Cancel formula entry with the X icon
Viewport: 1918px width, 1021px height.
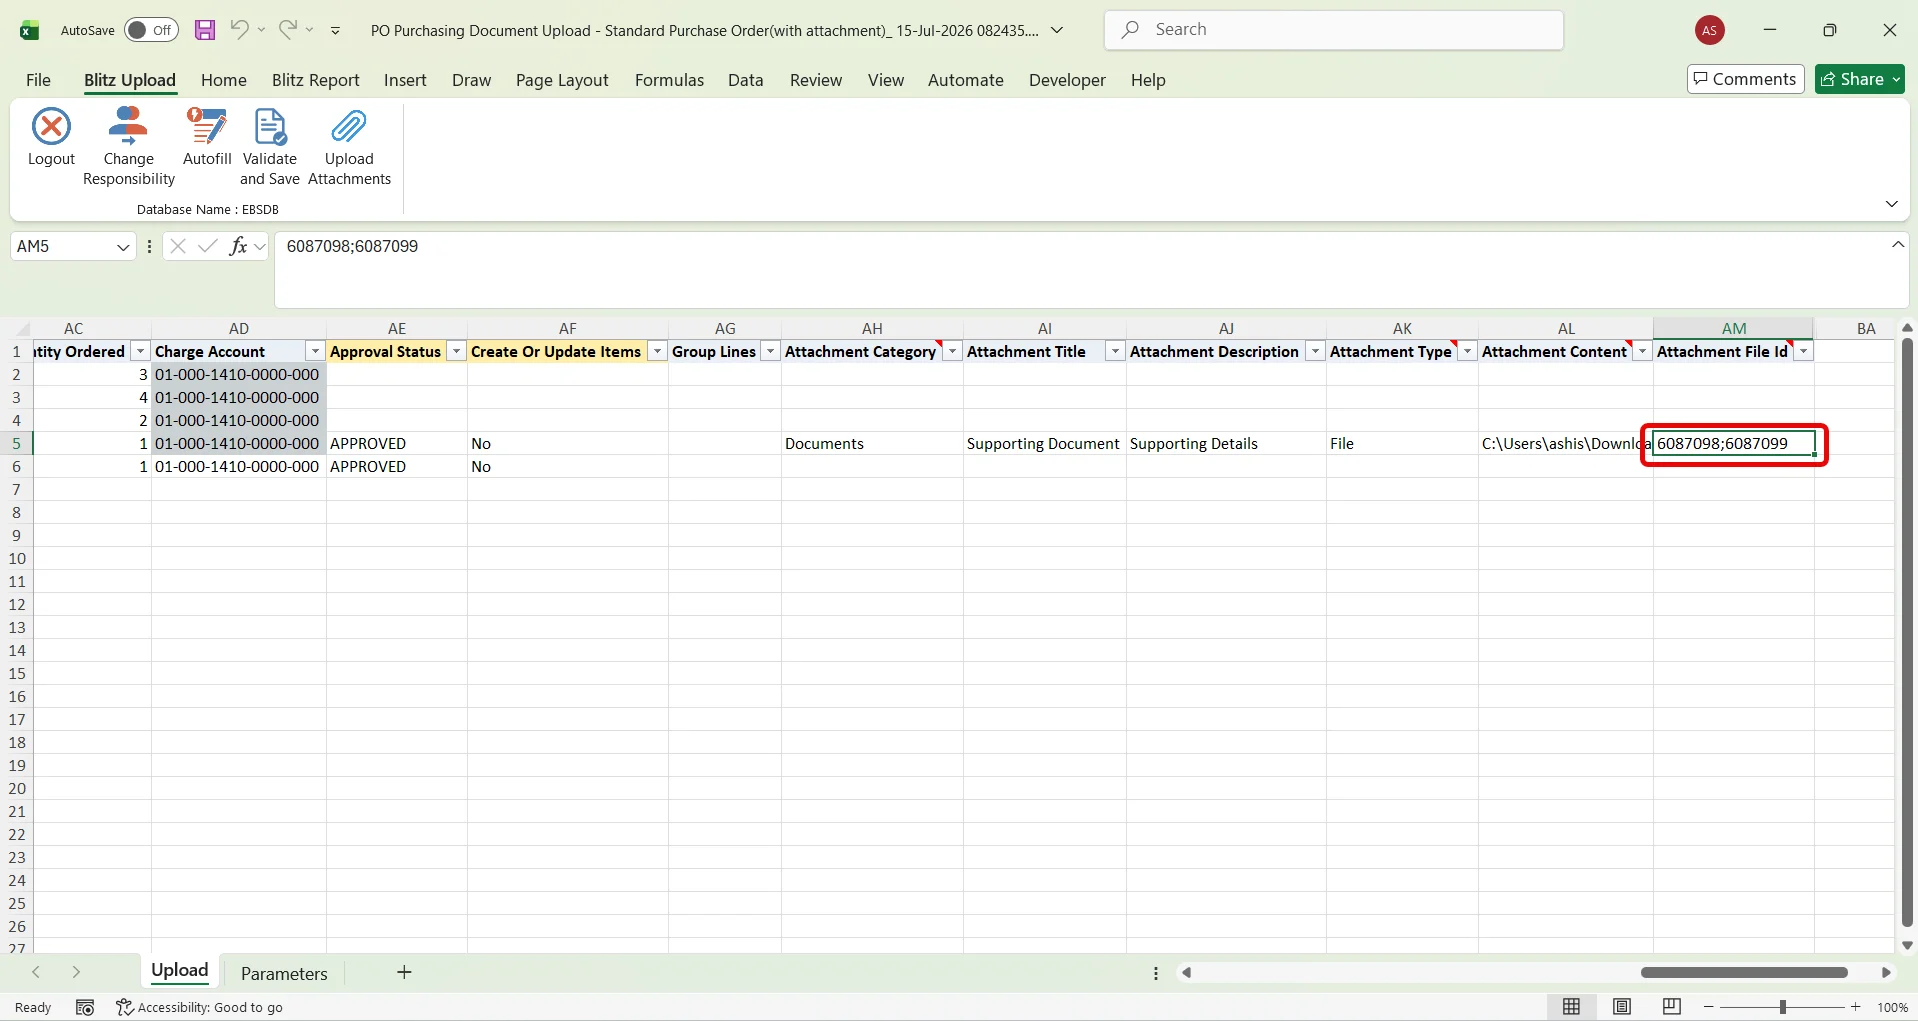178,246
